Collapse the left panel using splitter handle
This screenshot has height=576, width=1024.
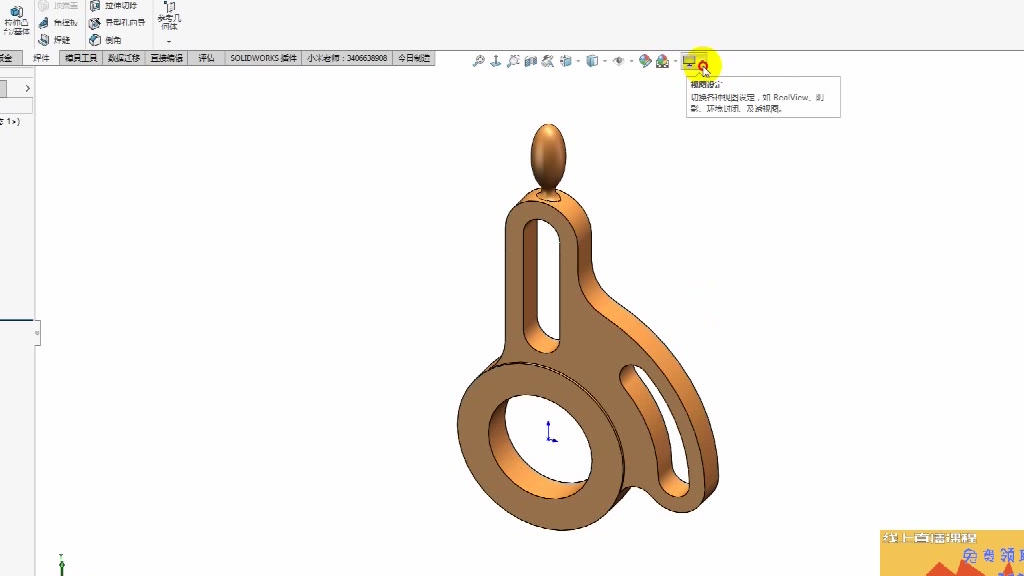(x=37, y=333)
